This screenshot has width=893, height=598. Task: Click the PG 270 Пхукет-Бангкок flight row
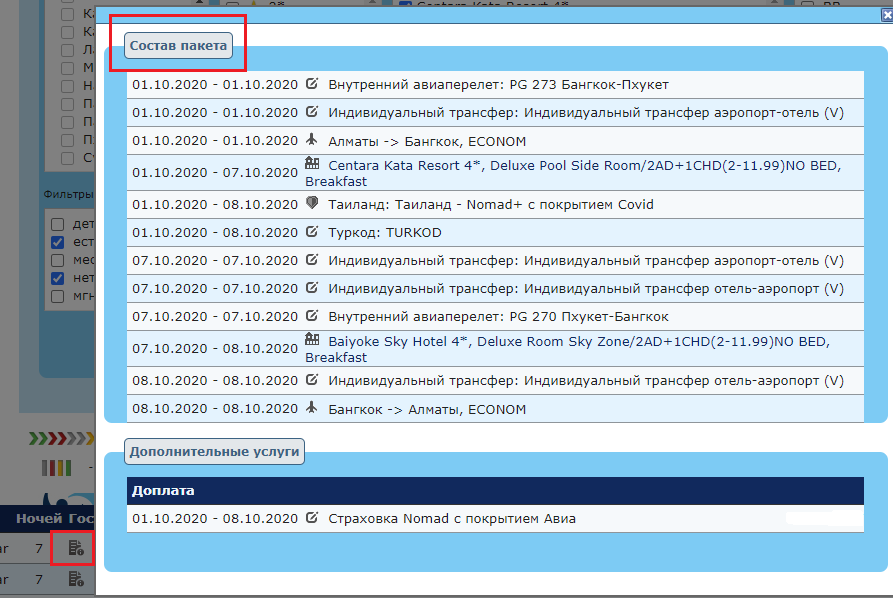click(498, 317)
